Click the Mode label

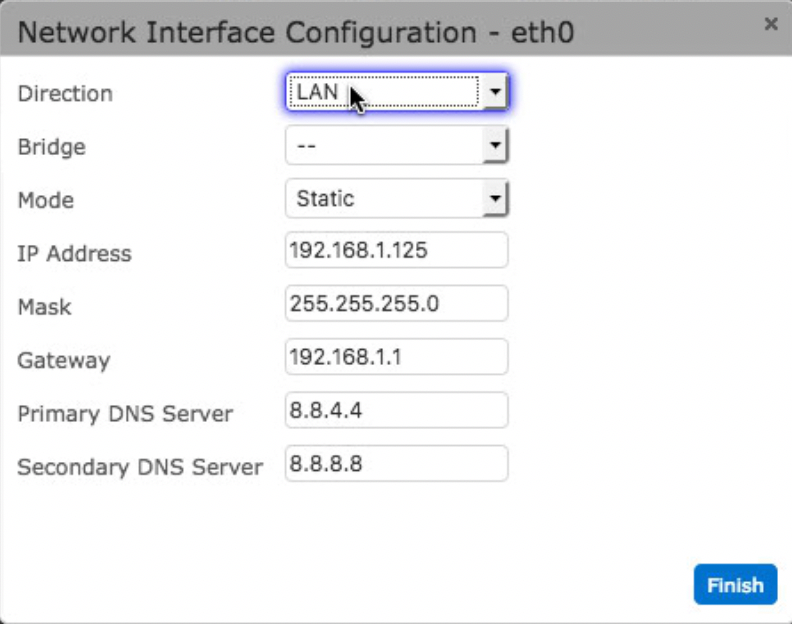(x=46, y=201)
